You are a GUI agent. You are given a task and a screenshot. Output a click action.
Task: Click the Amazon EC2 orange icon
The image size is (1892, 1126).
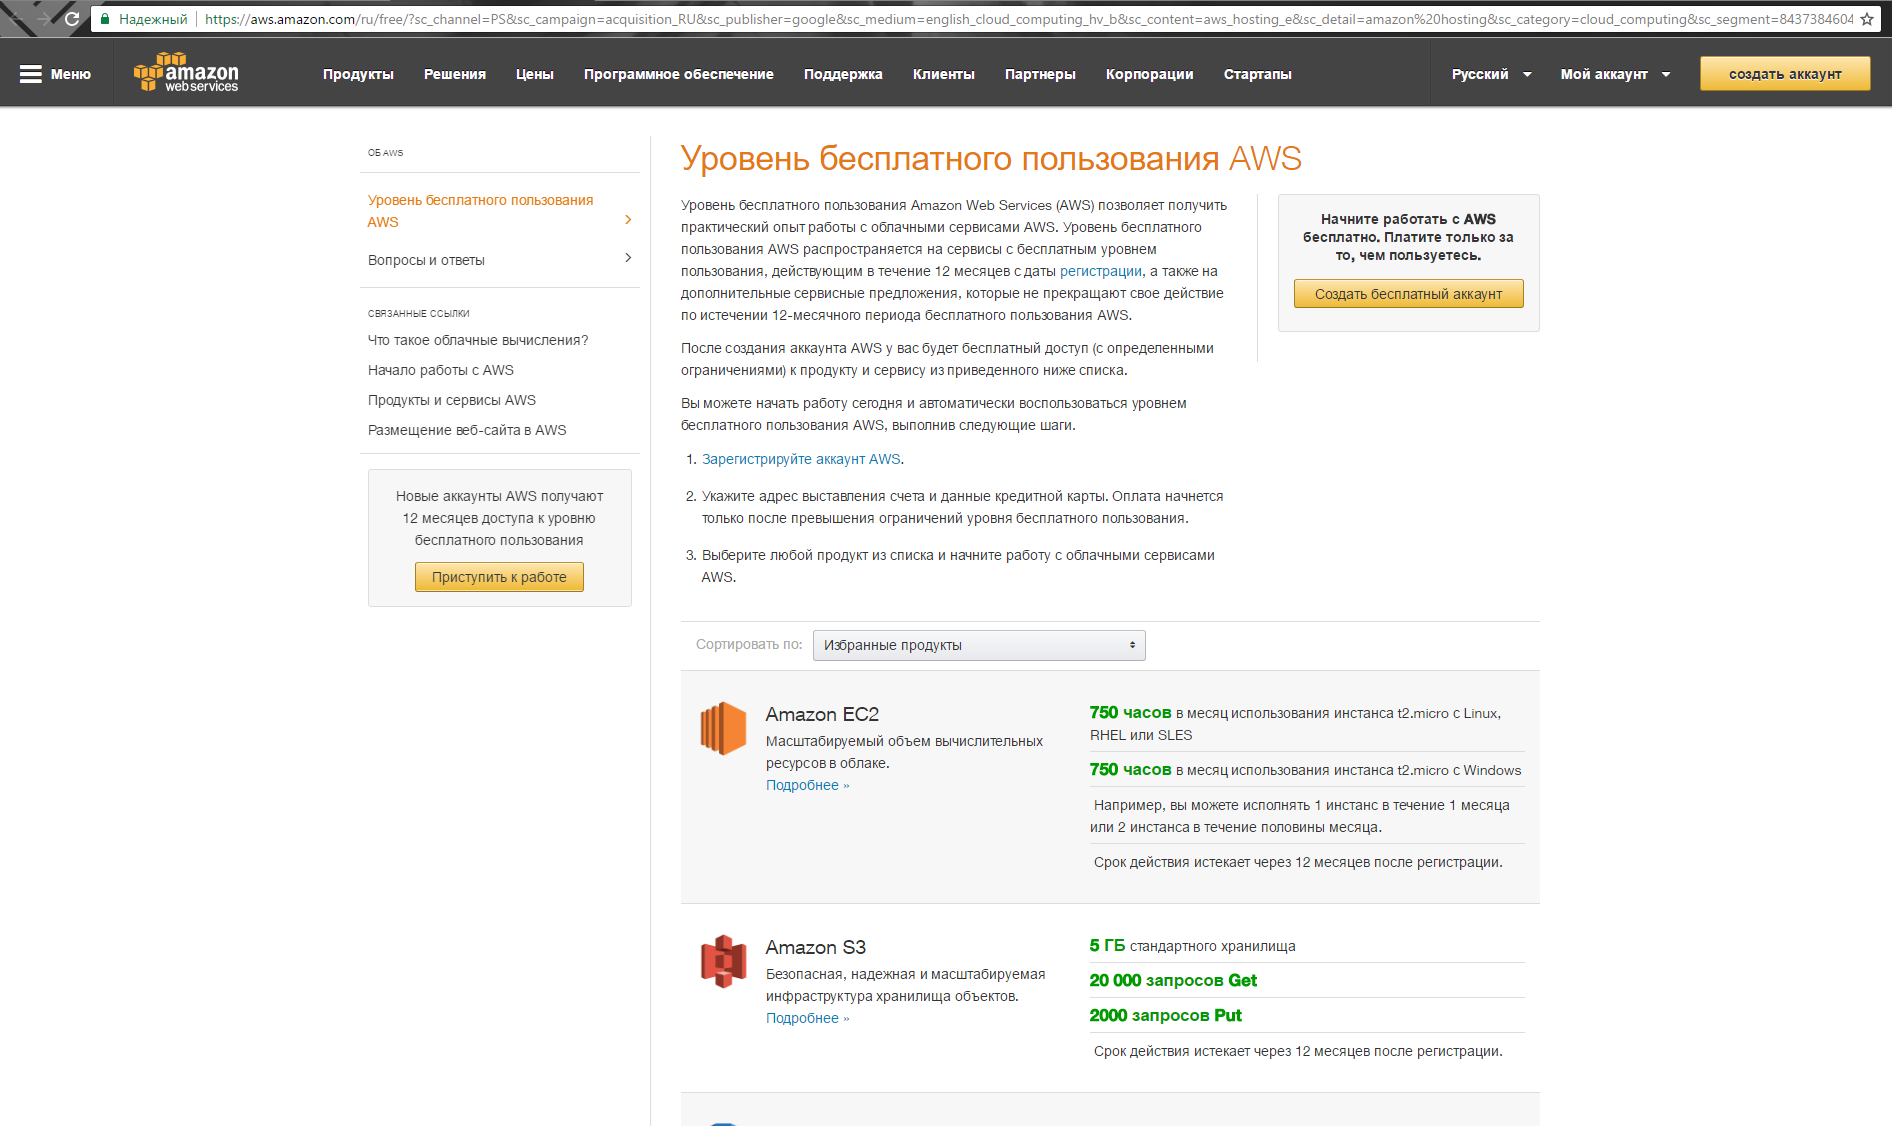coord(723,728)
